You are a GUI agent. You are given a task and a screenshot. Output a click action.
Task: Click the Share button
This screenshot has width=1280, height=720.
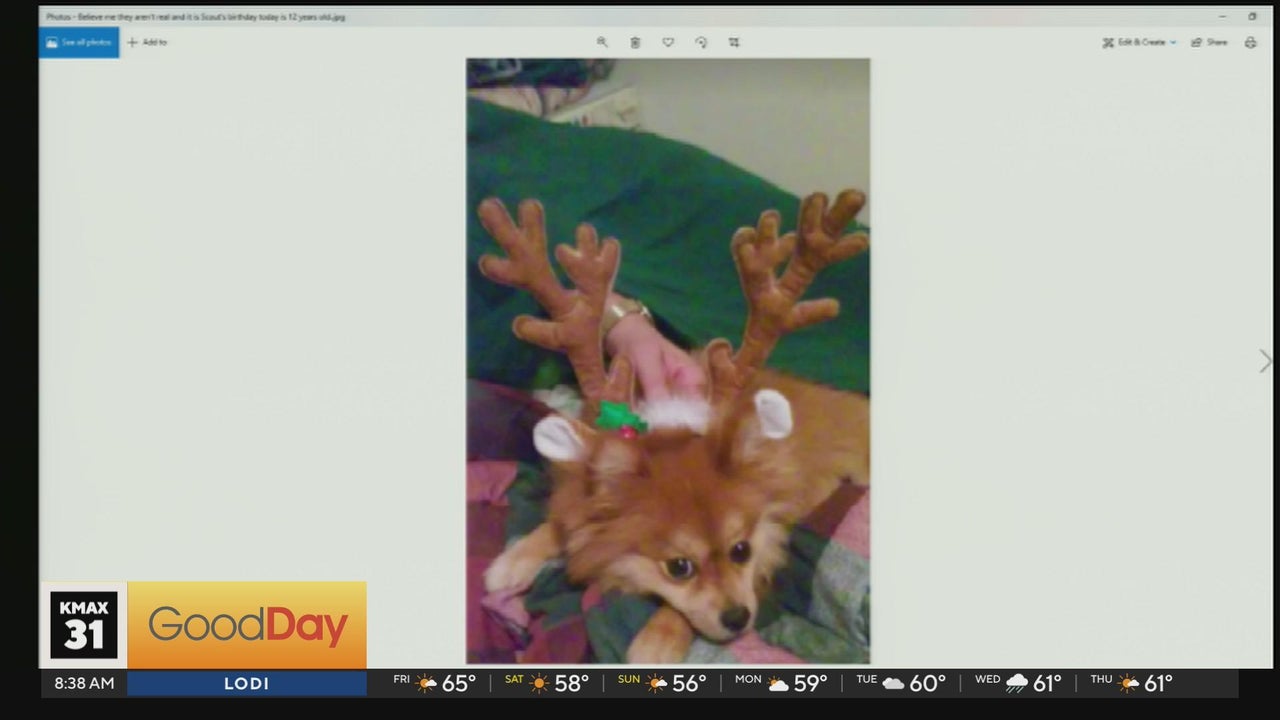[1209, 42]
